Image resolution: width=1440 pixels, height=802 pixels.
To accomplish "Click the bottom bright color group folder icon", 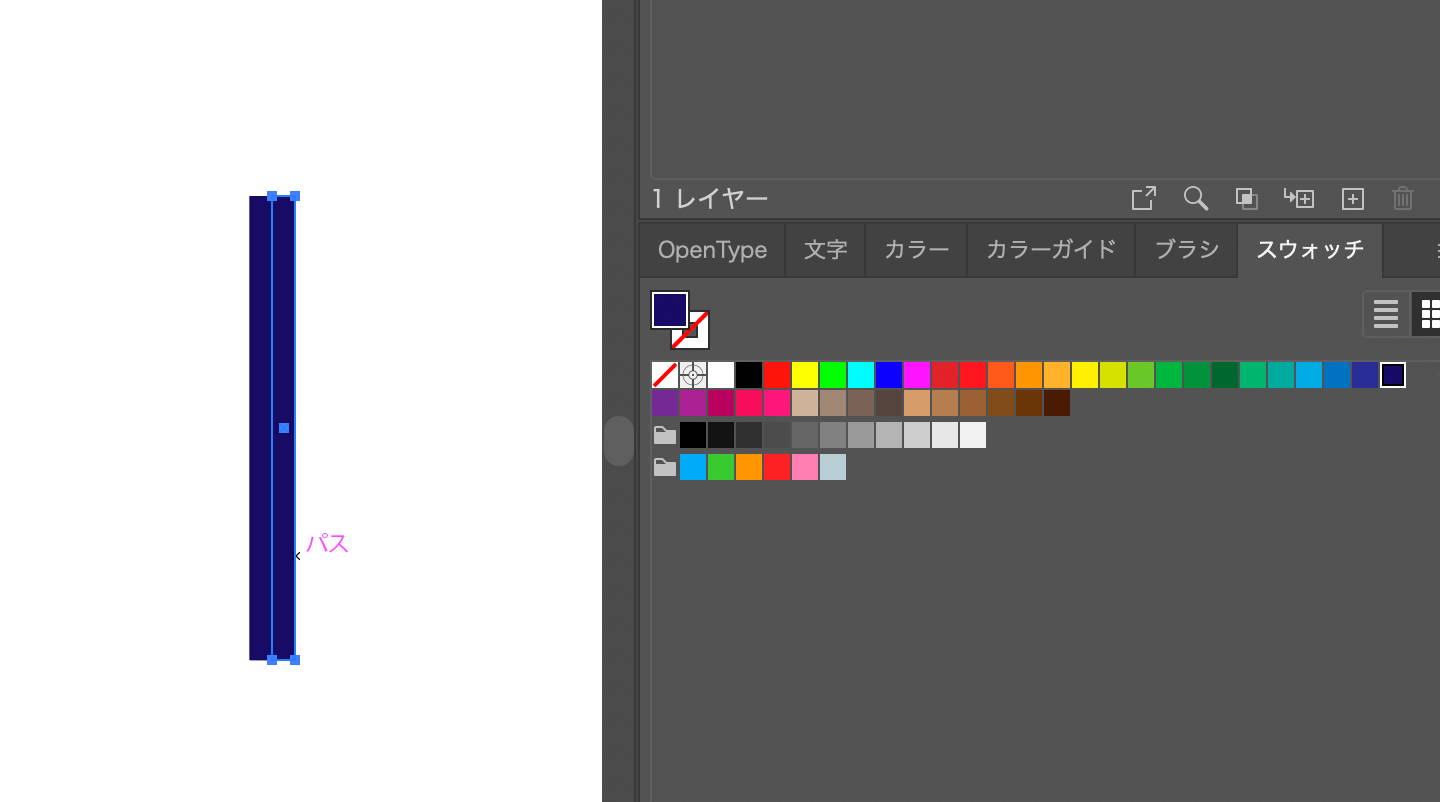I will pos(664,467).
